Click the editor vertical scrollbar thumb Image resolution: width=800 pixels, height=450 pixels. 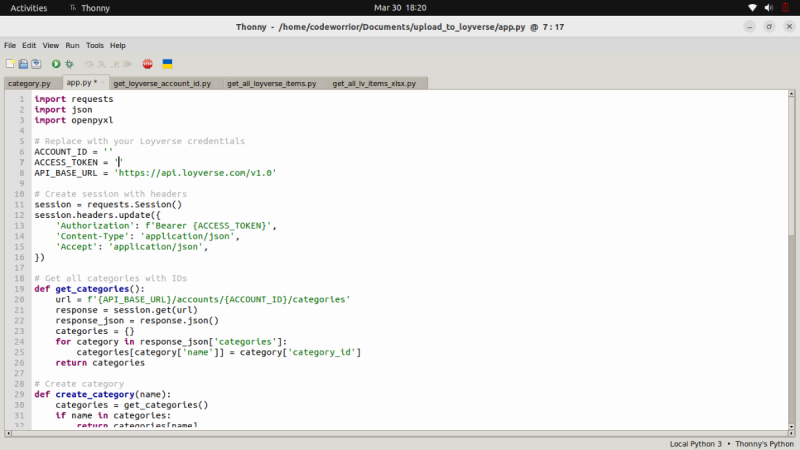point(791,166)
